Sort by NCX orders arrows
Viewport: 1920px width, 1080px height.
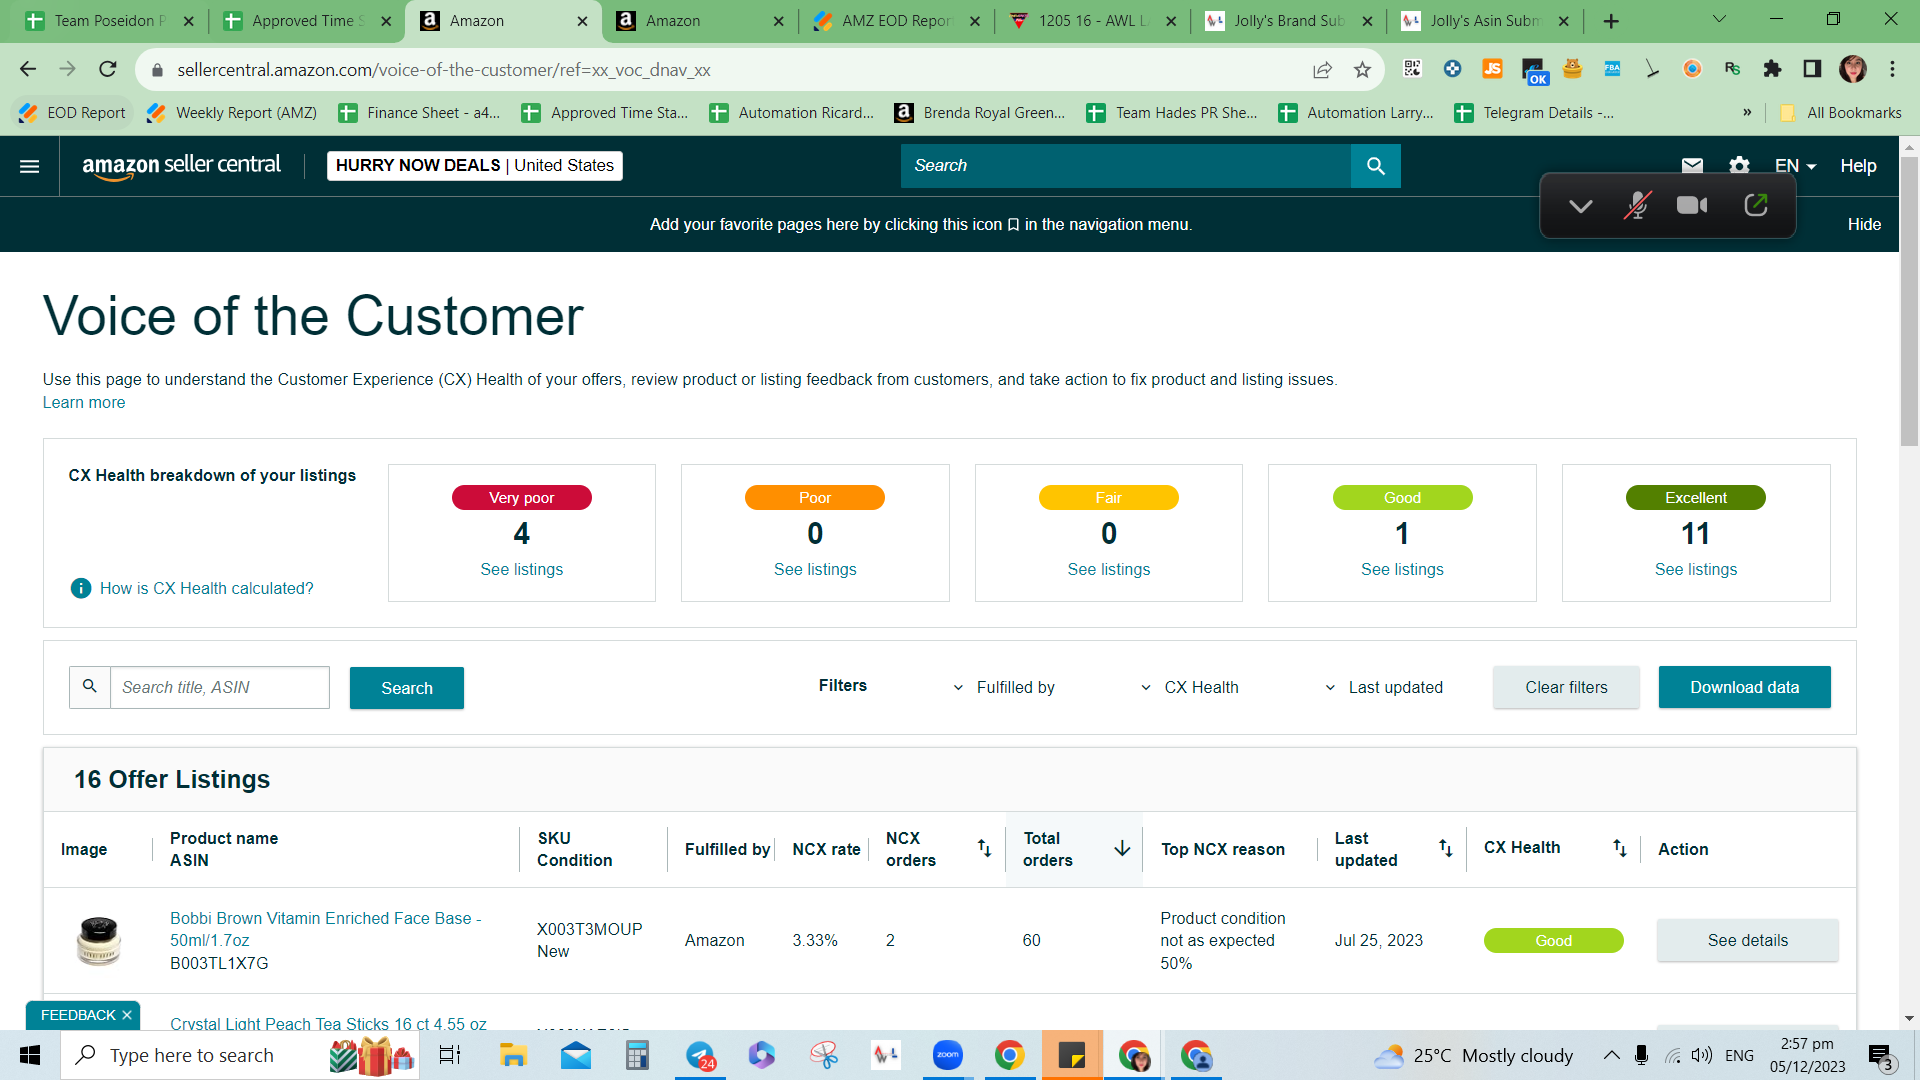click(984, 848)
